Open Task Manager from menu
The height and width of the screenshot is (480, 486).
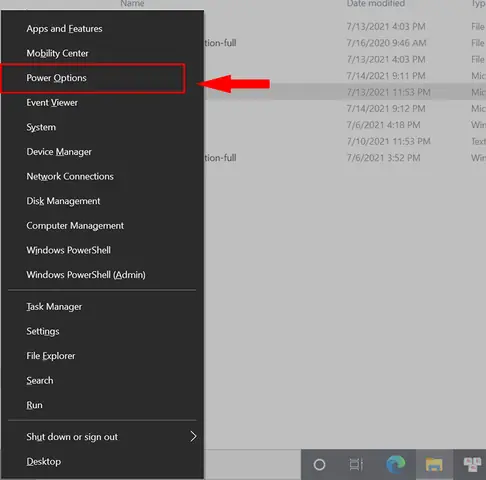pos(54,307)
